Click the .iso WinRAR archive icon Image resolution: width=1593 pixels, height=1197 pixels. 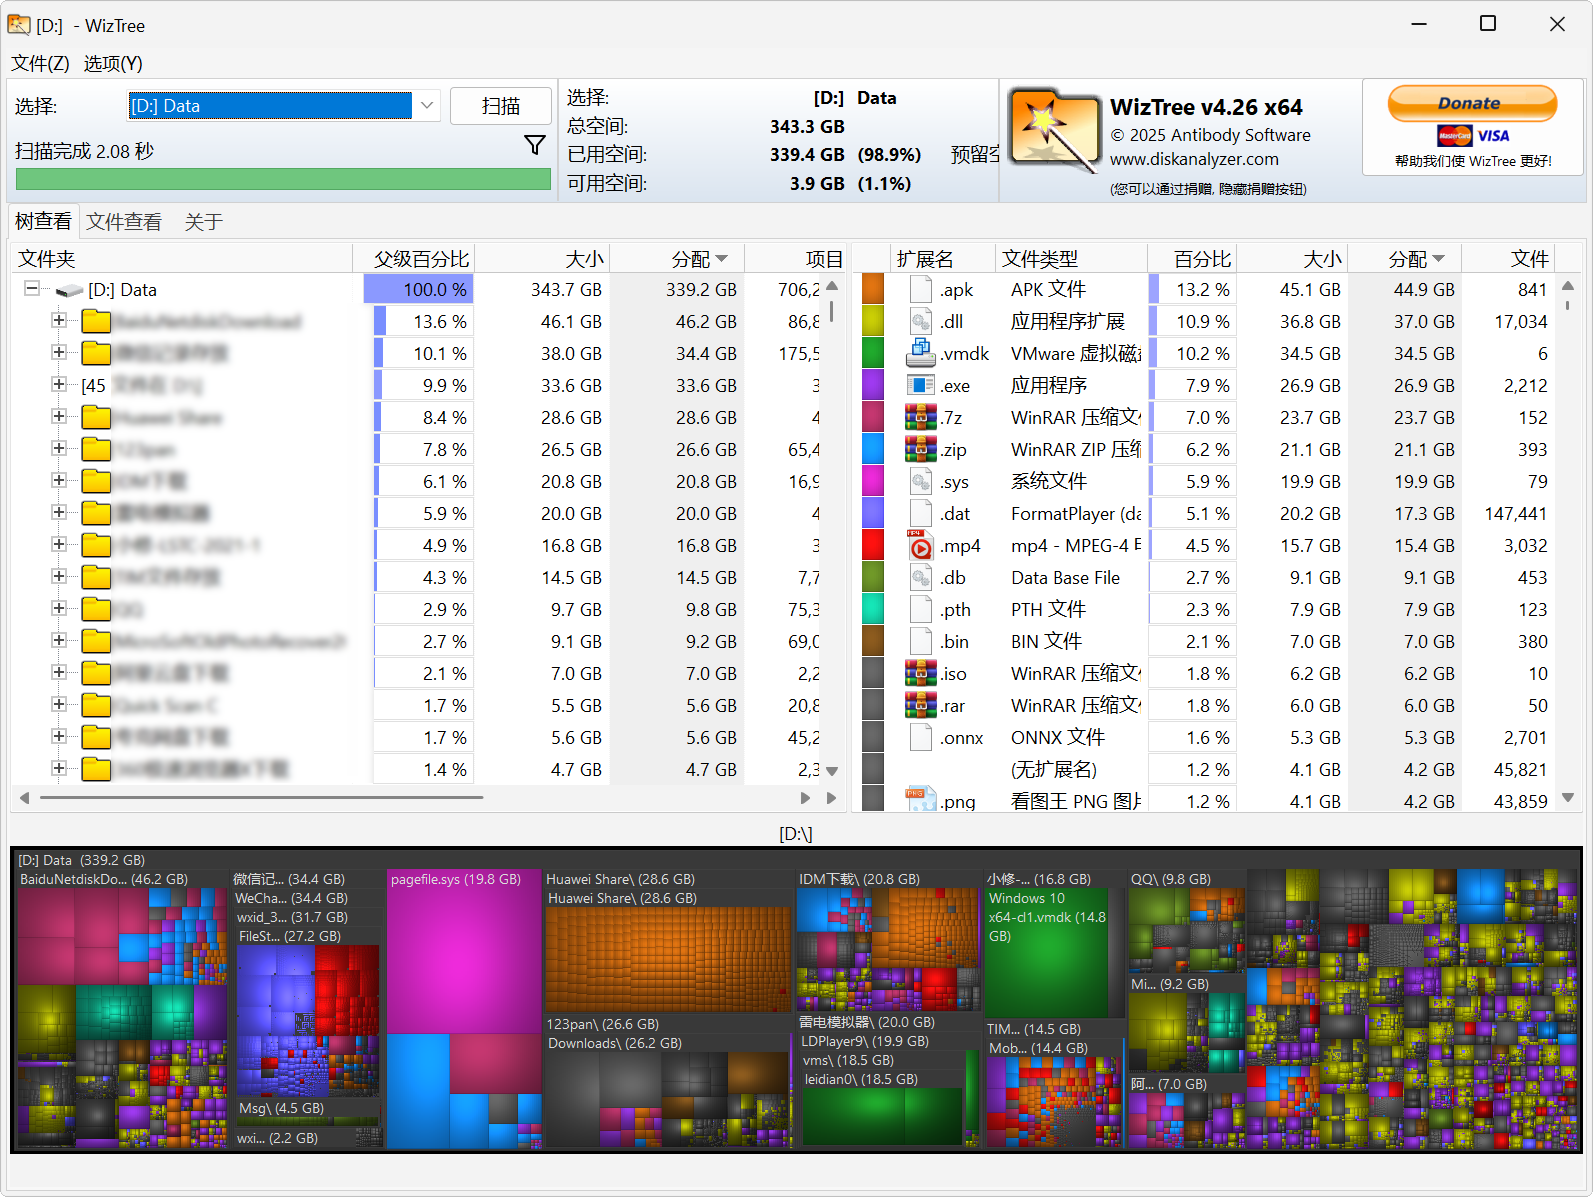click(x=921, y=673)
